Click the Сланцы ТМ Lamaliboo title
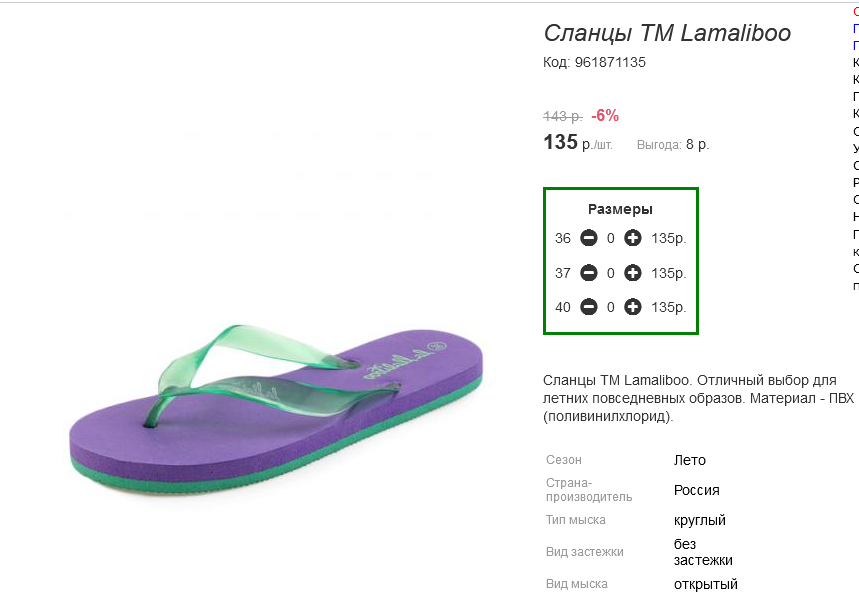The image size is (859, 605). [x=667, y=33]
